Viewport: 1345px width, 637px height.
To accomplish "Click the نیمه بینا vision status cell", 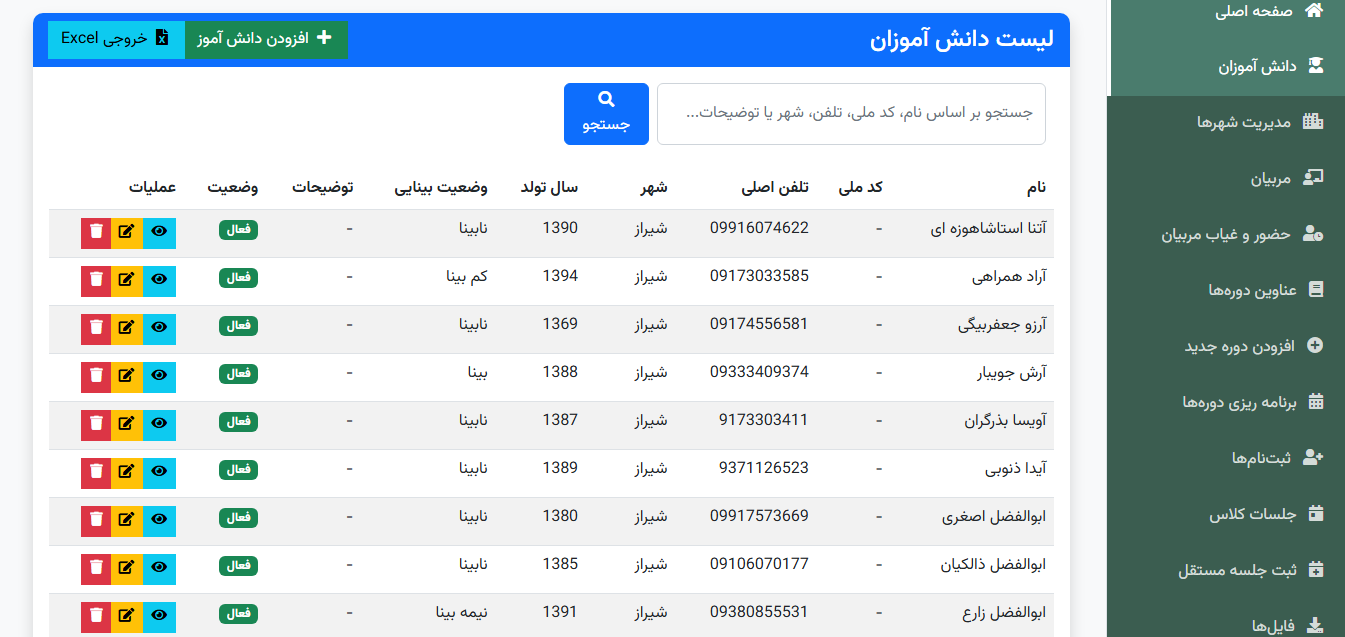I will pos(462,612).
